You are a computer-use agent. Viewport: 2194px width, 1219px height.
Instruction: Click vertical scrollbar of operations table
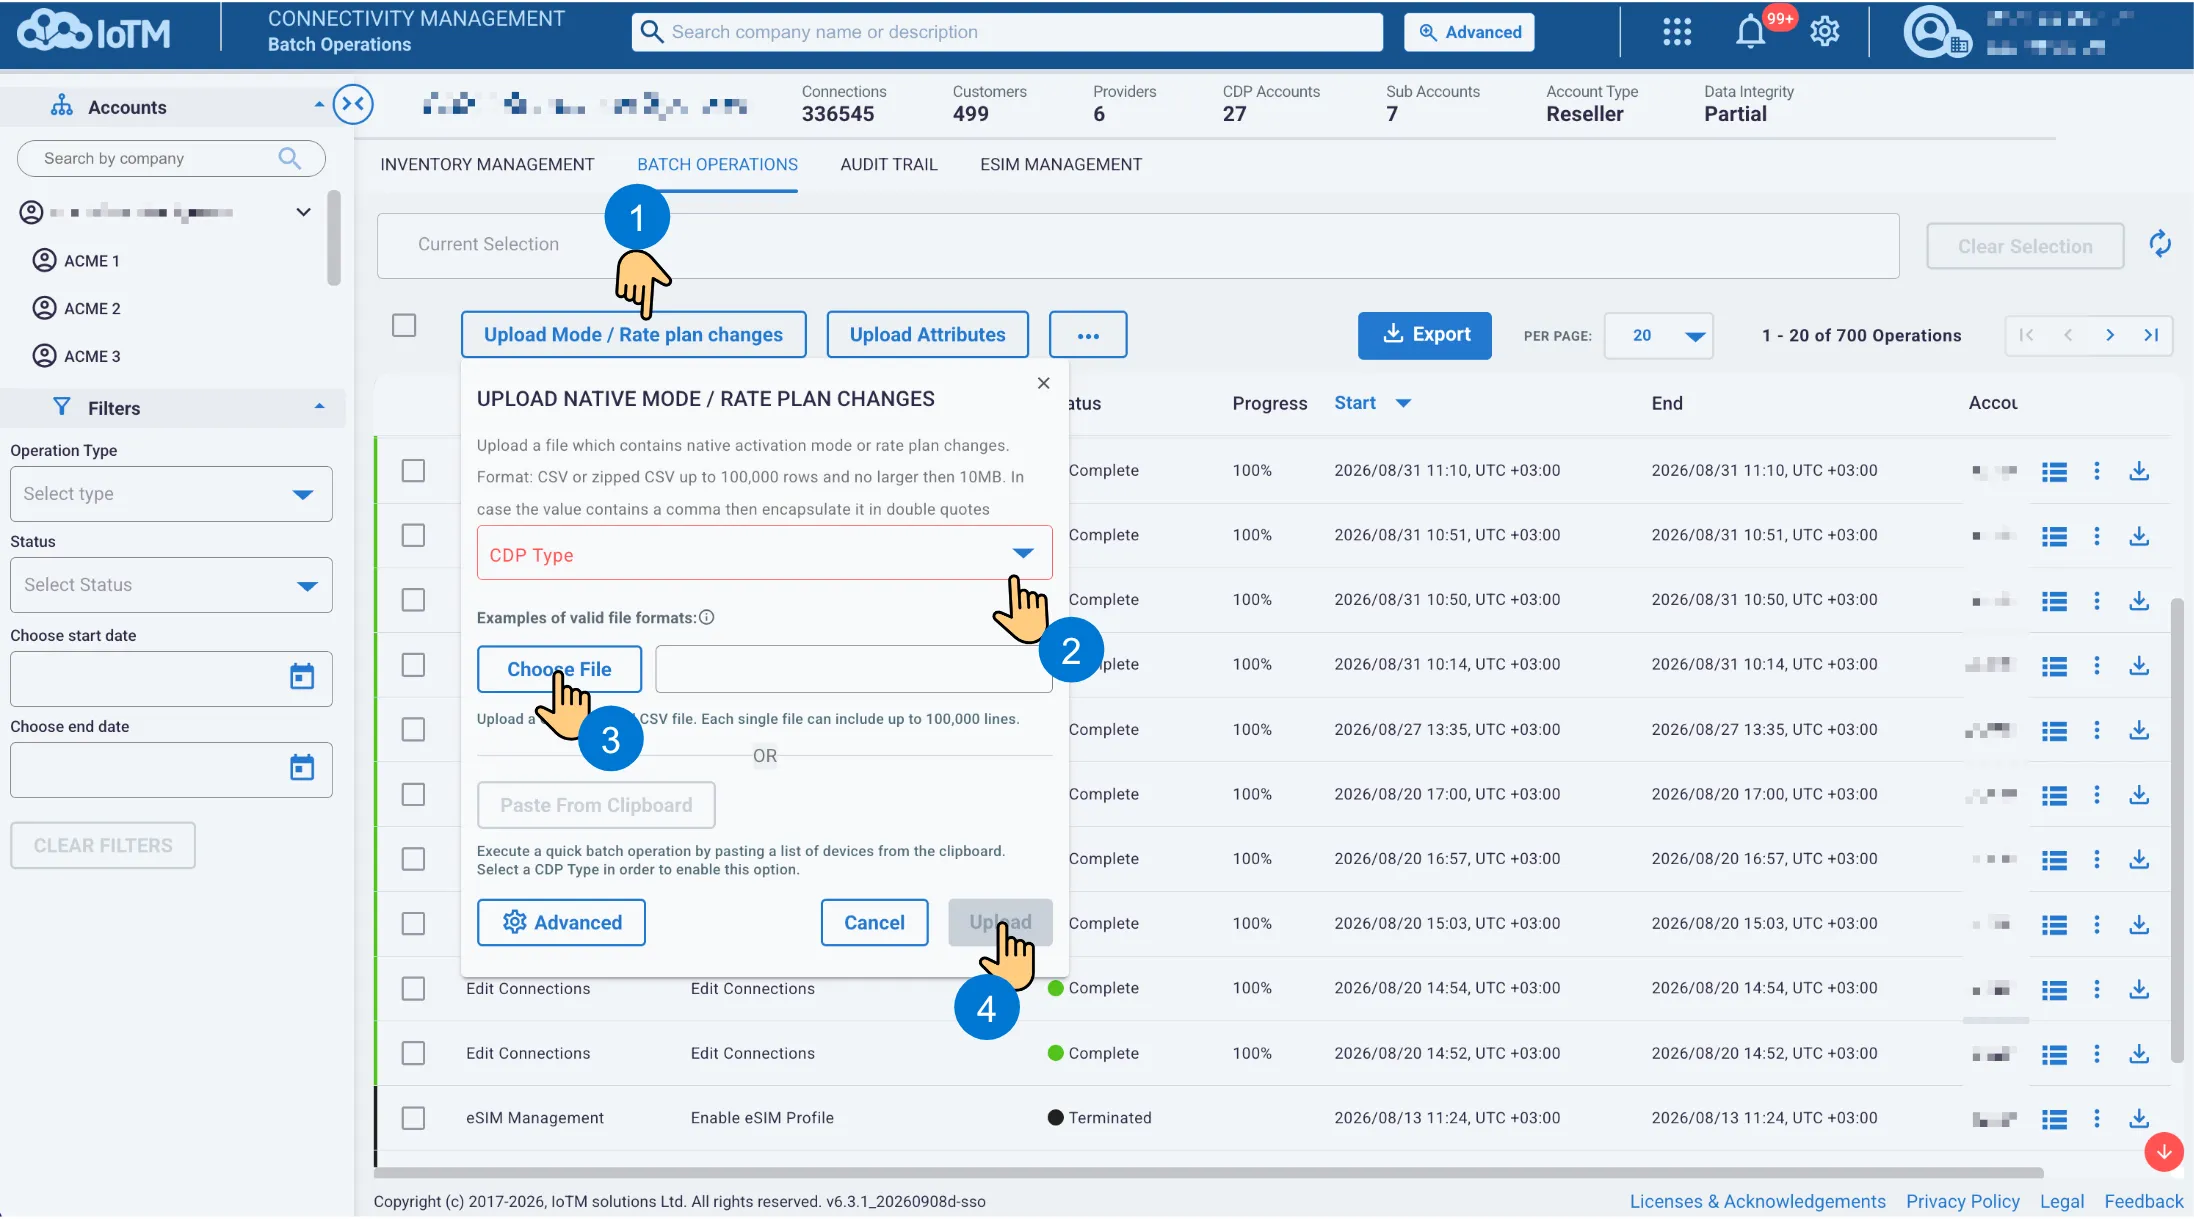(x=2176, y=830)
